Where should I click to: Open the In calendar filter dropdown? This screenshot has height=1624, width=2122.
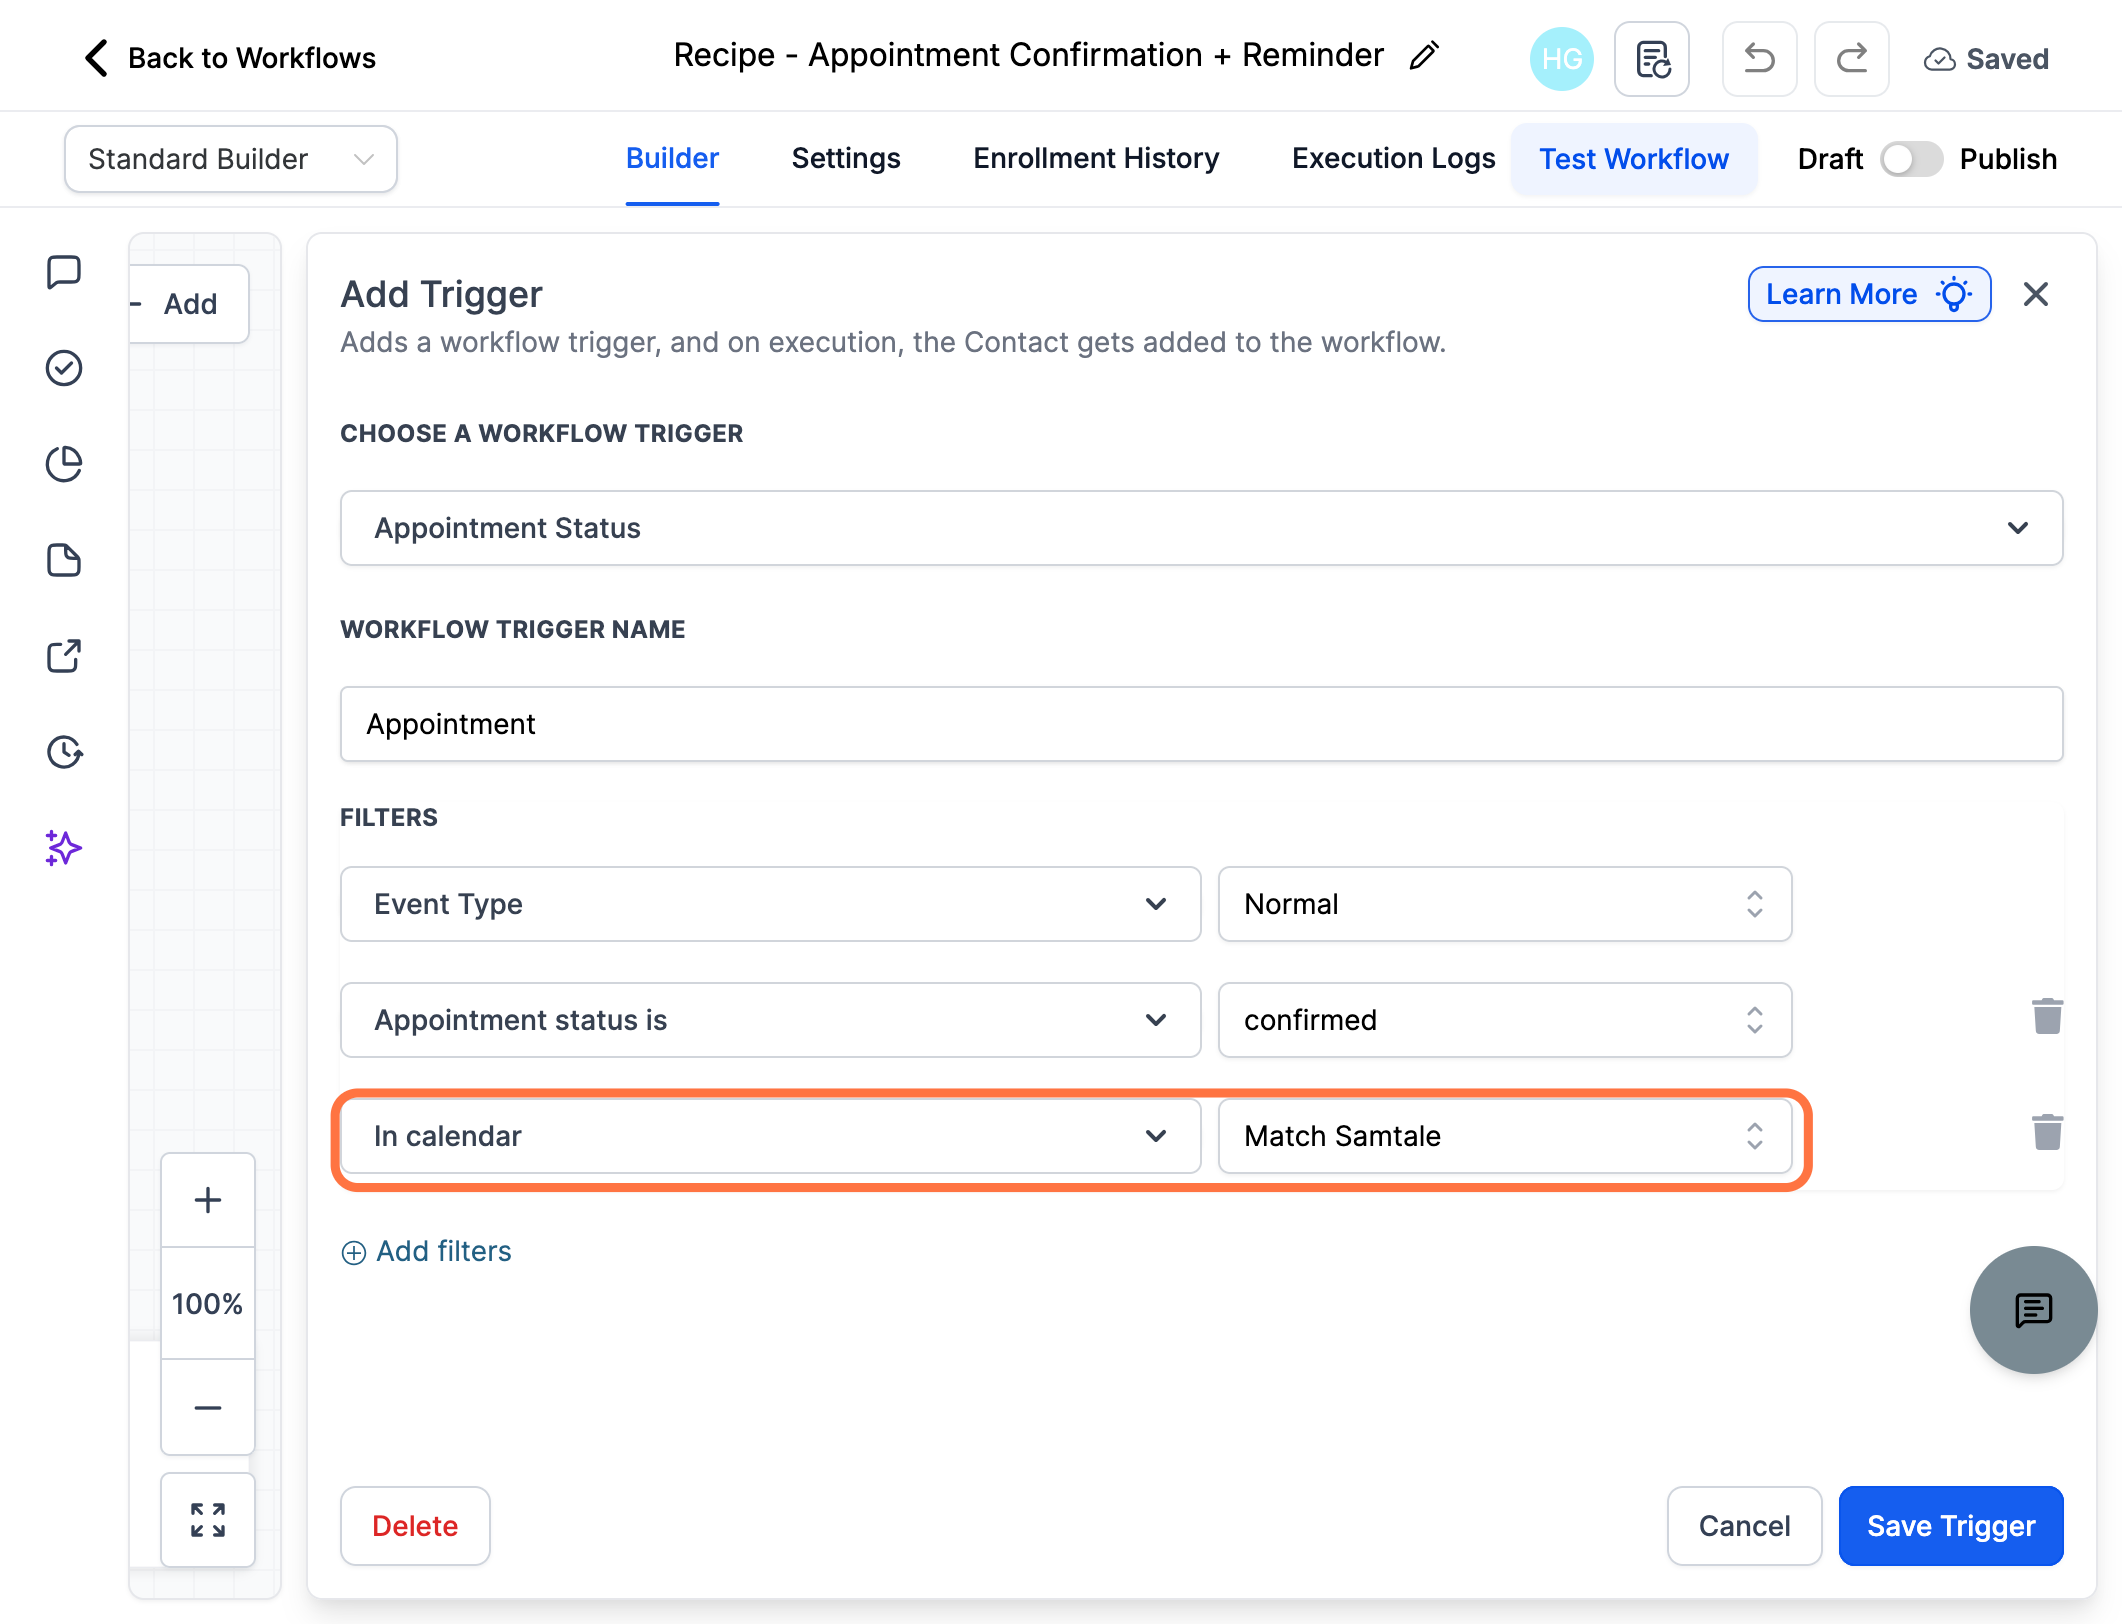(x=770, y=1136)
